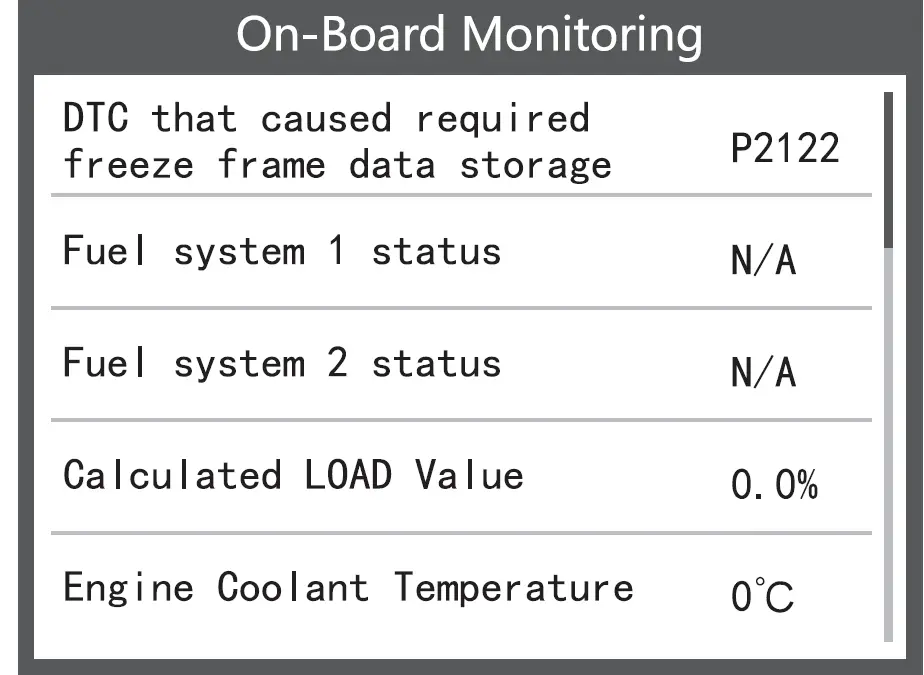Image resolution: width=924 pixels, height=675 pixels.
Task: Click the divider below Fuel system 2 status
Action: pyautogui.click(x=461, y=420)
